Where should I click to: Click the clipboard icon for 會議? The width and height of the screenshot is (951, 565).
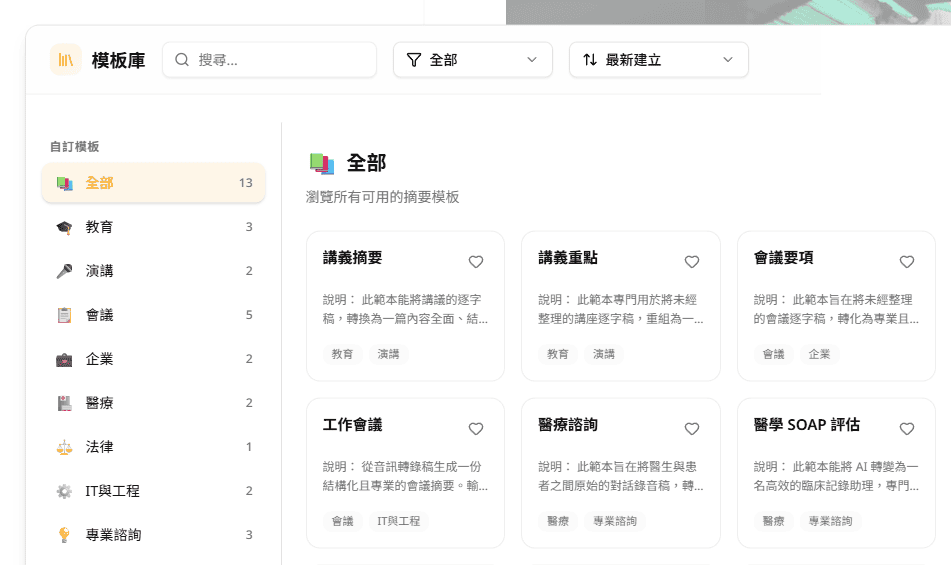pyautogui.click(x=64, y=315)
